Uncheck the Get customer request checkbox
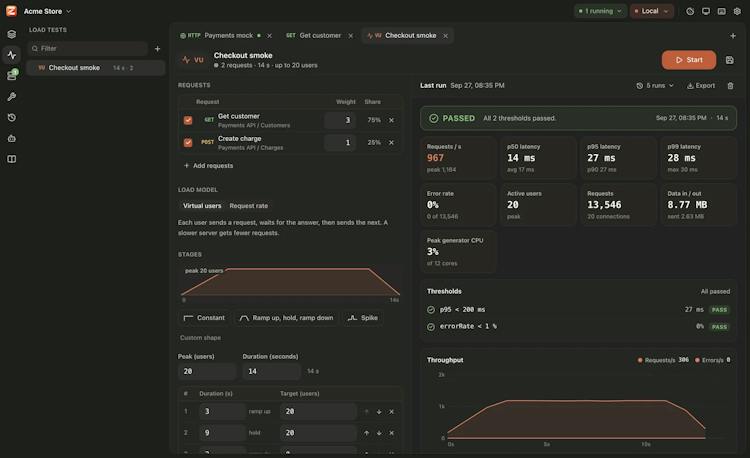The height and width of the screenshot is (458, 750). (x=188, y=120)
